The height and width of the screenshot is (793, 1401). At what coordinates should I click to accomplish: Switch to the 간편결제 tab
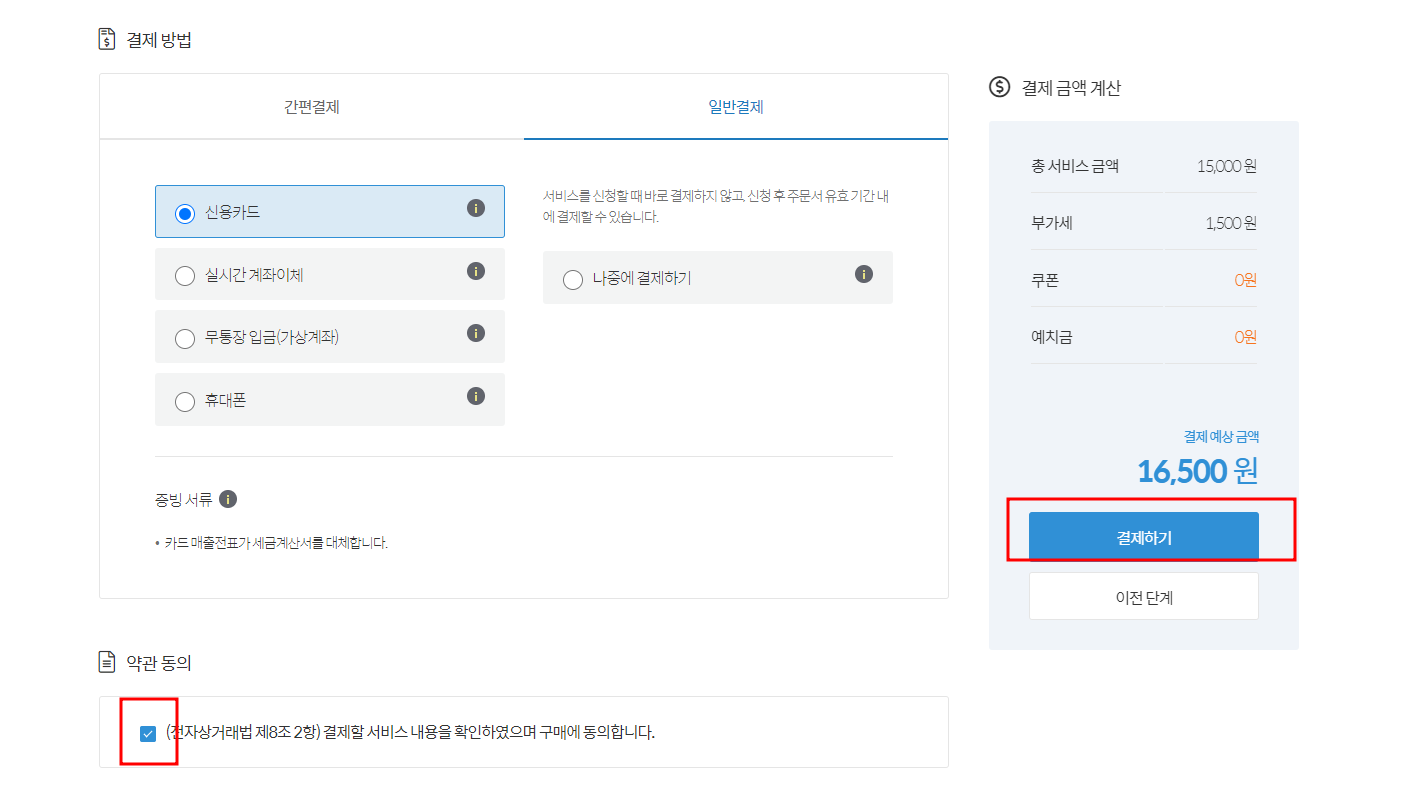point(310,106)
